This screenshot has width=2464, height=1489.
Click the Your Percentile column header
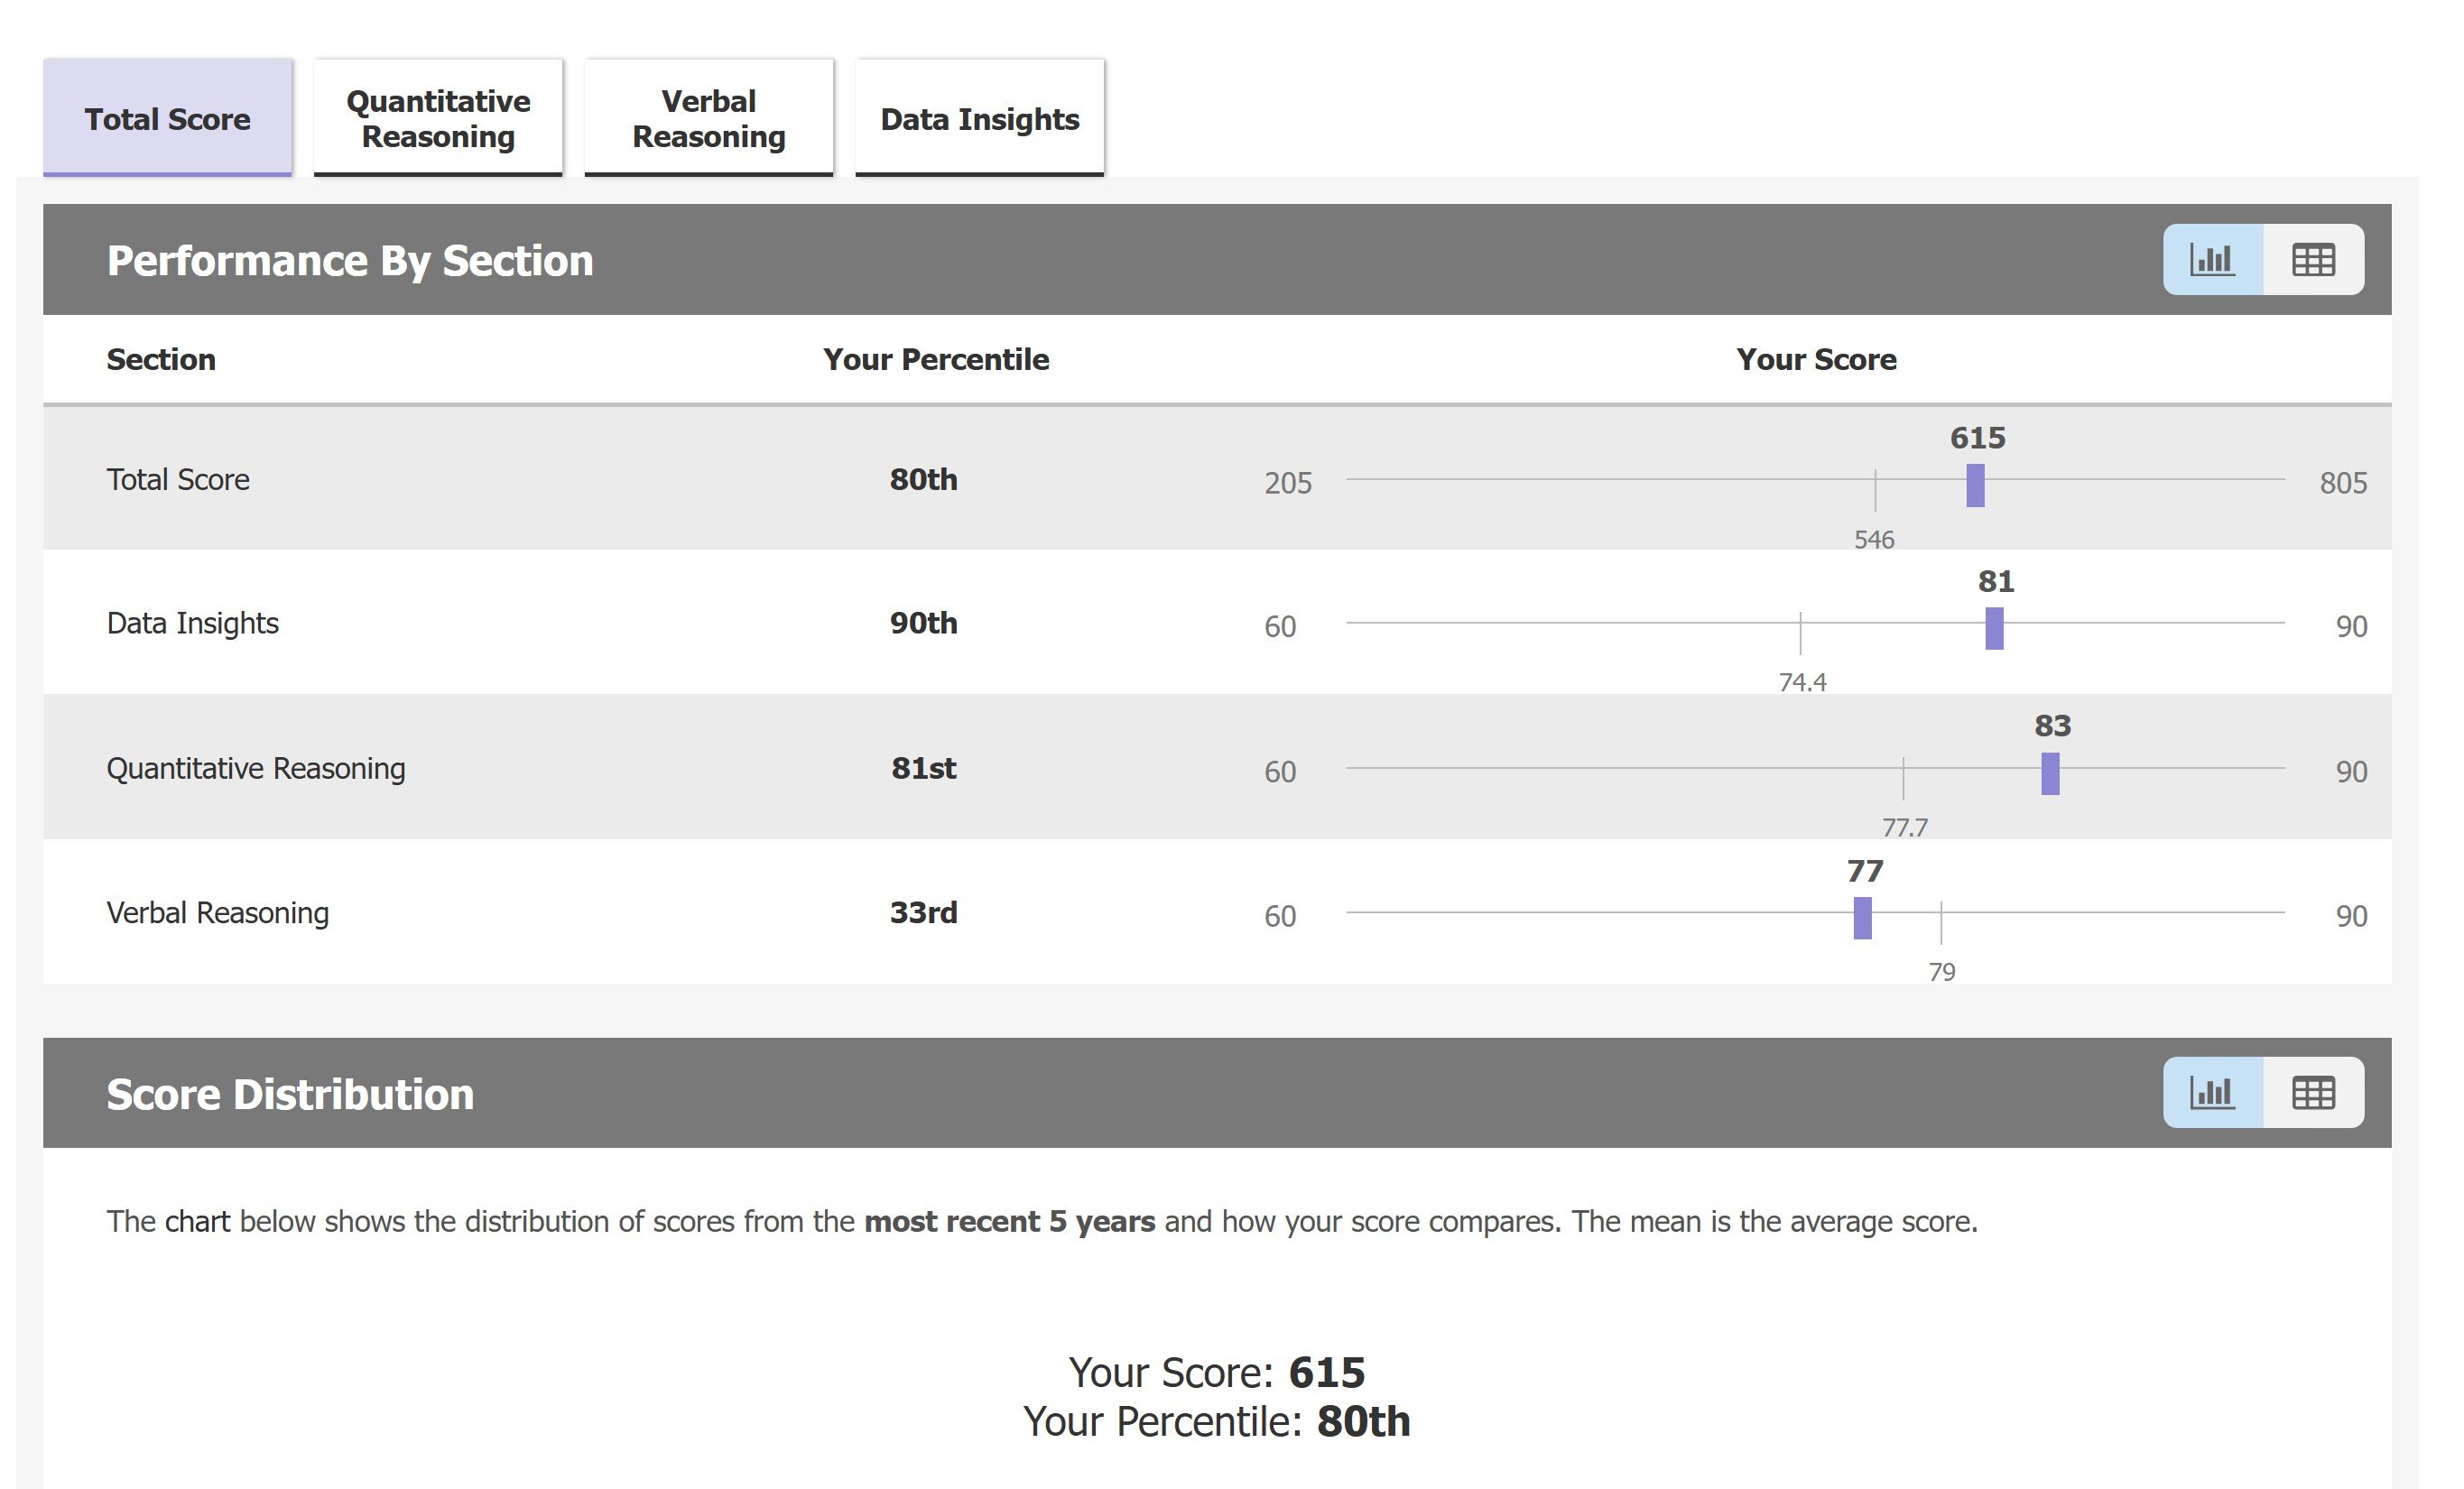935,359
